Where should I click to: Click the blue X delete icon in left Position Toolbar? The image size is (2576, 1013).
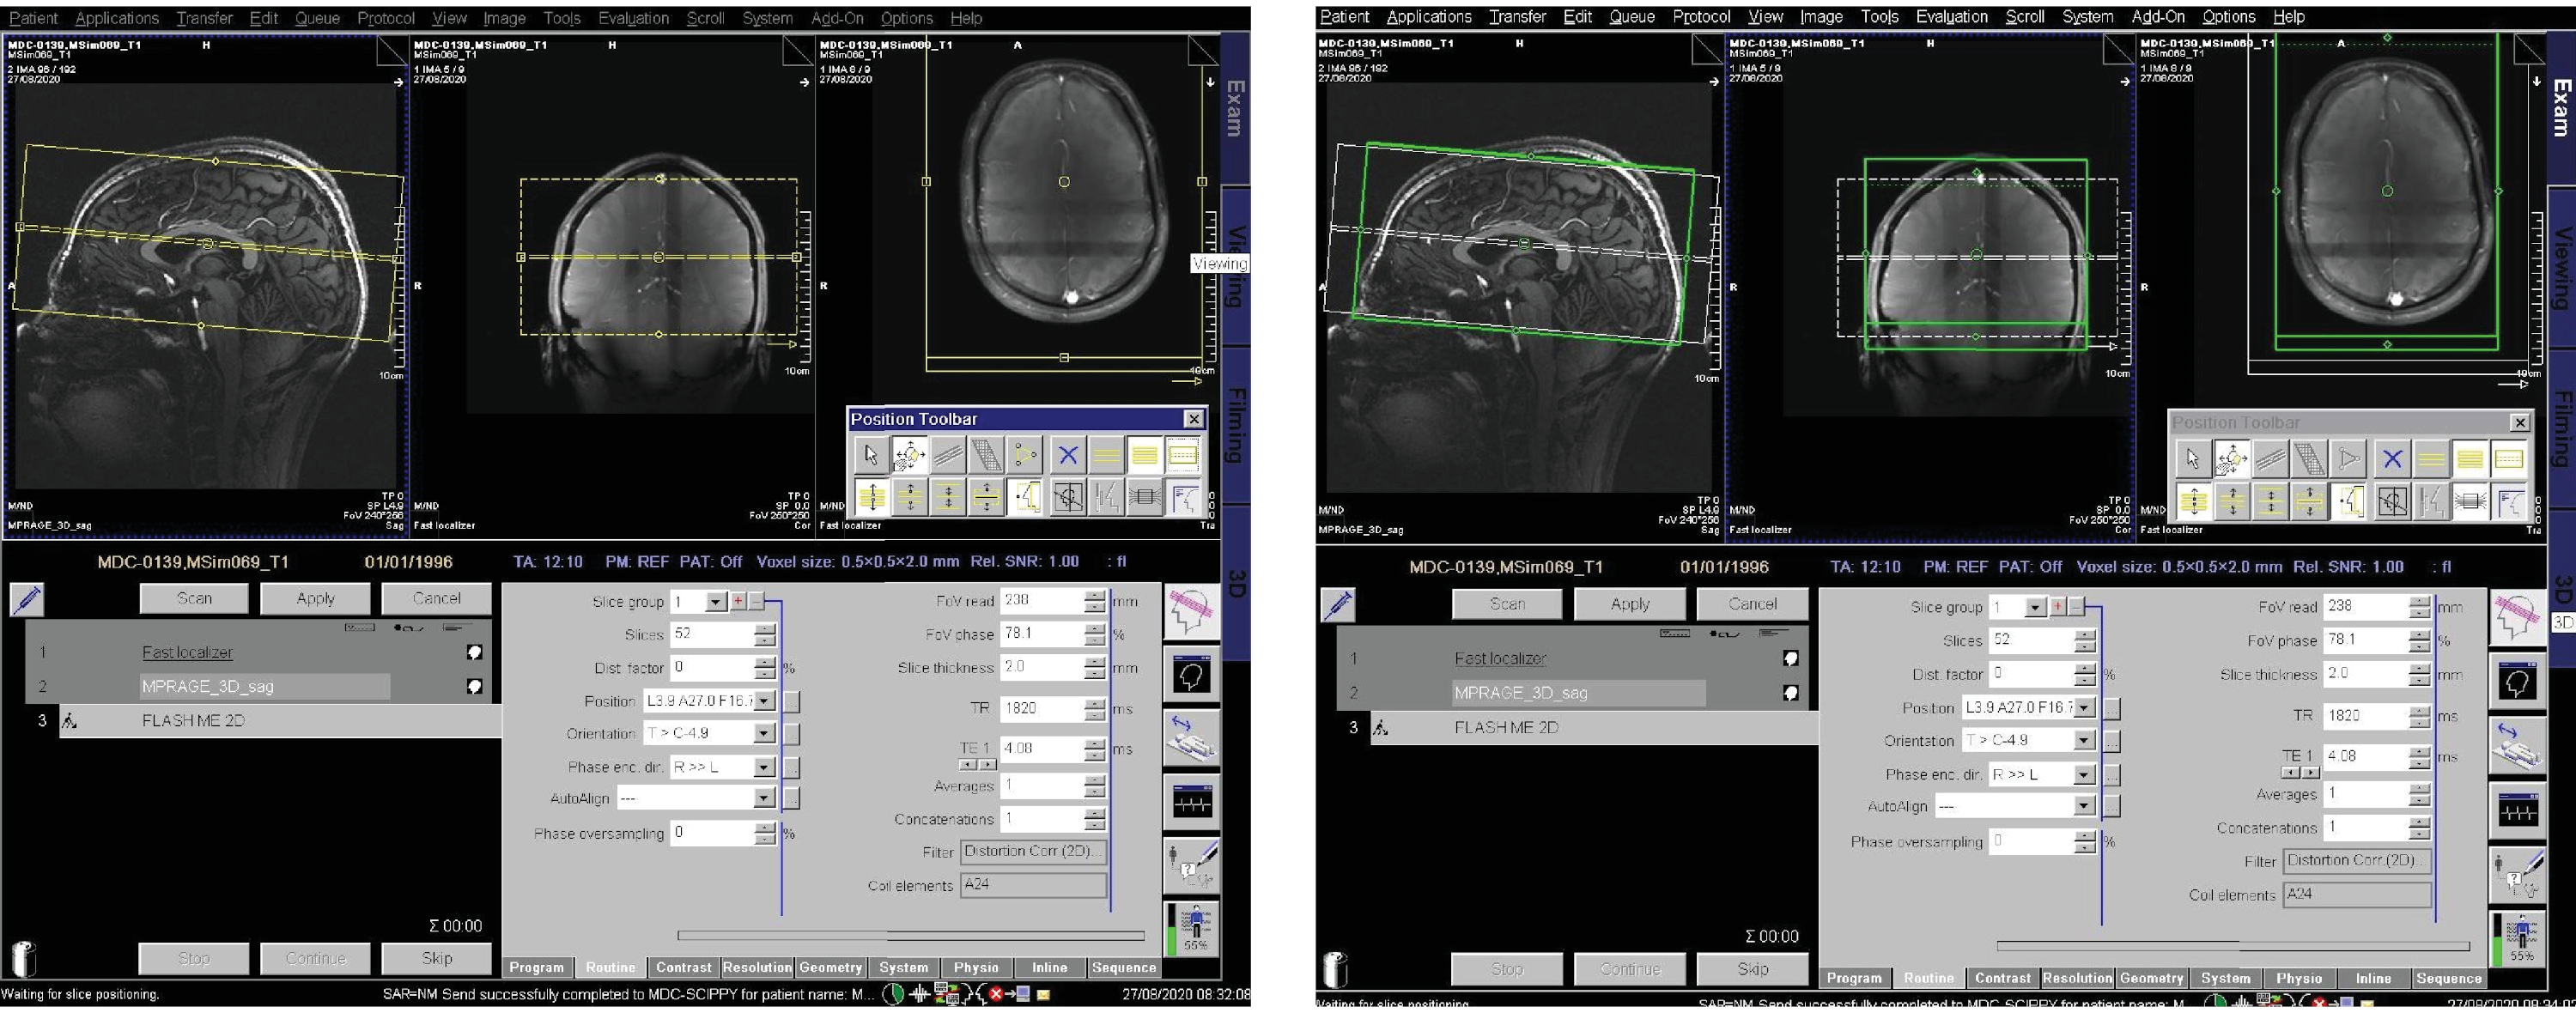pyautogui.click(x=1067, y=456)
